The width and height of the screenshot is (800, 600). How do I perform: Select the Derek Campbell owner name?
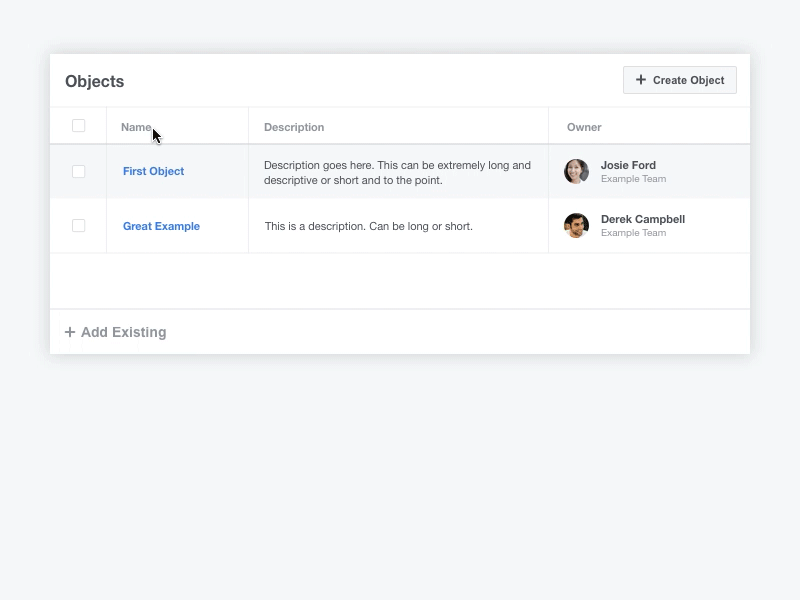point(642,219)
